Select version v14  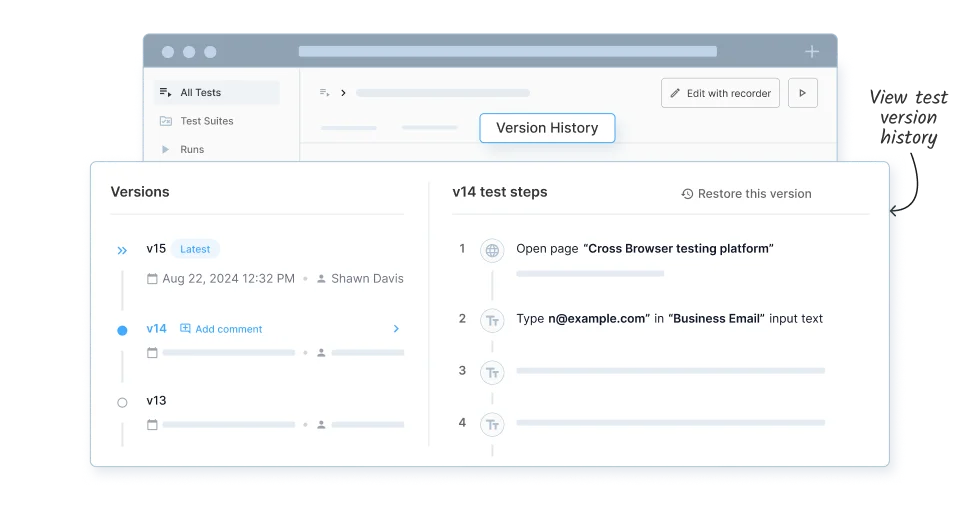tap(156, 329)
